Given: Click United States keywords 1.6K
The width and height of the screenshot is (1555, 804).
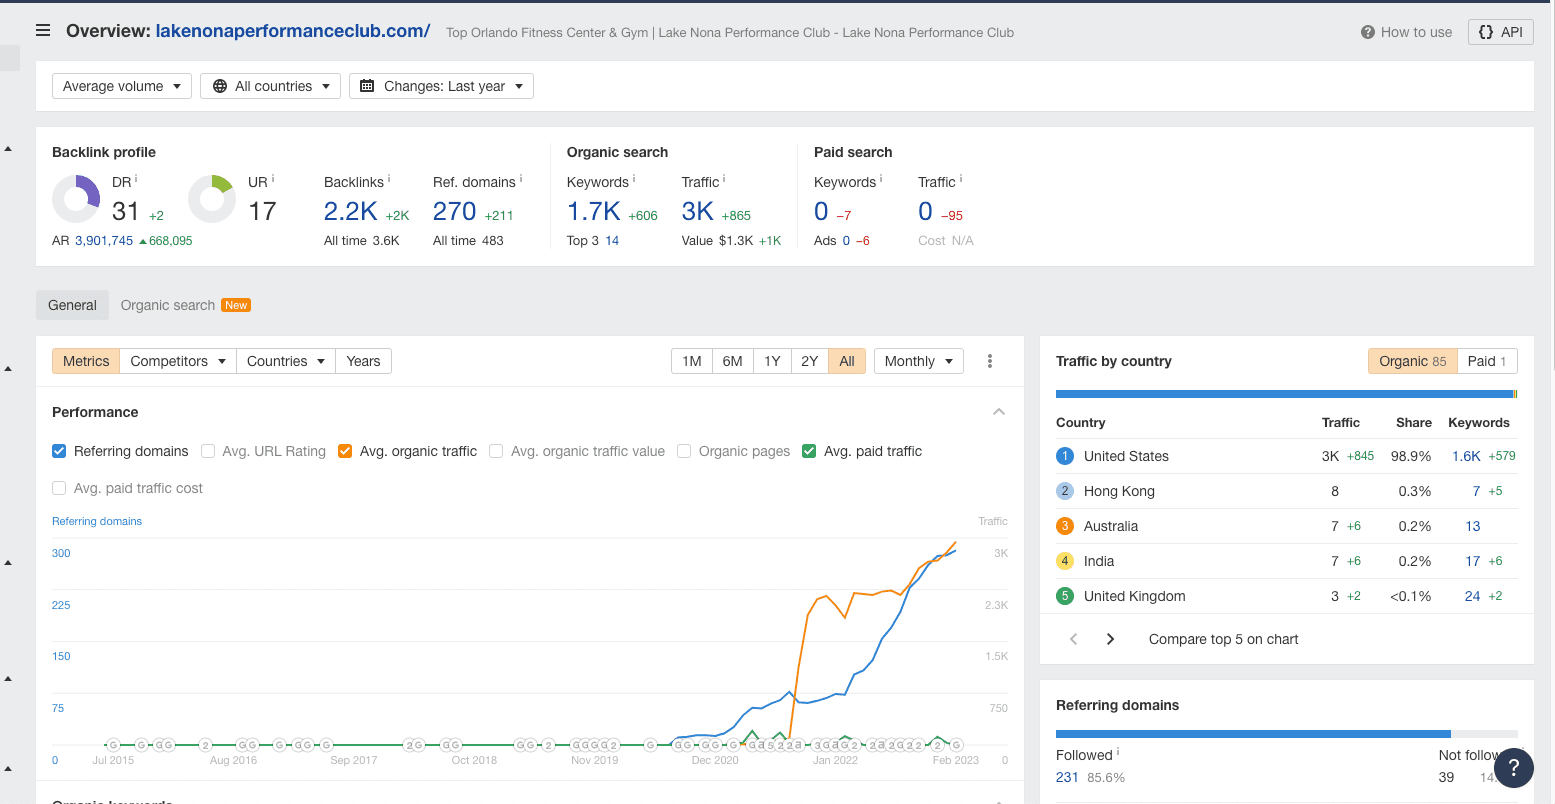Looking at the screenshot, I should (1466, 456).
